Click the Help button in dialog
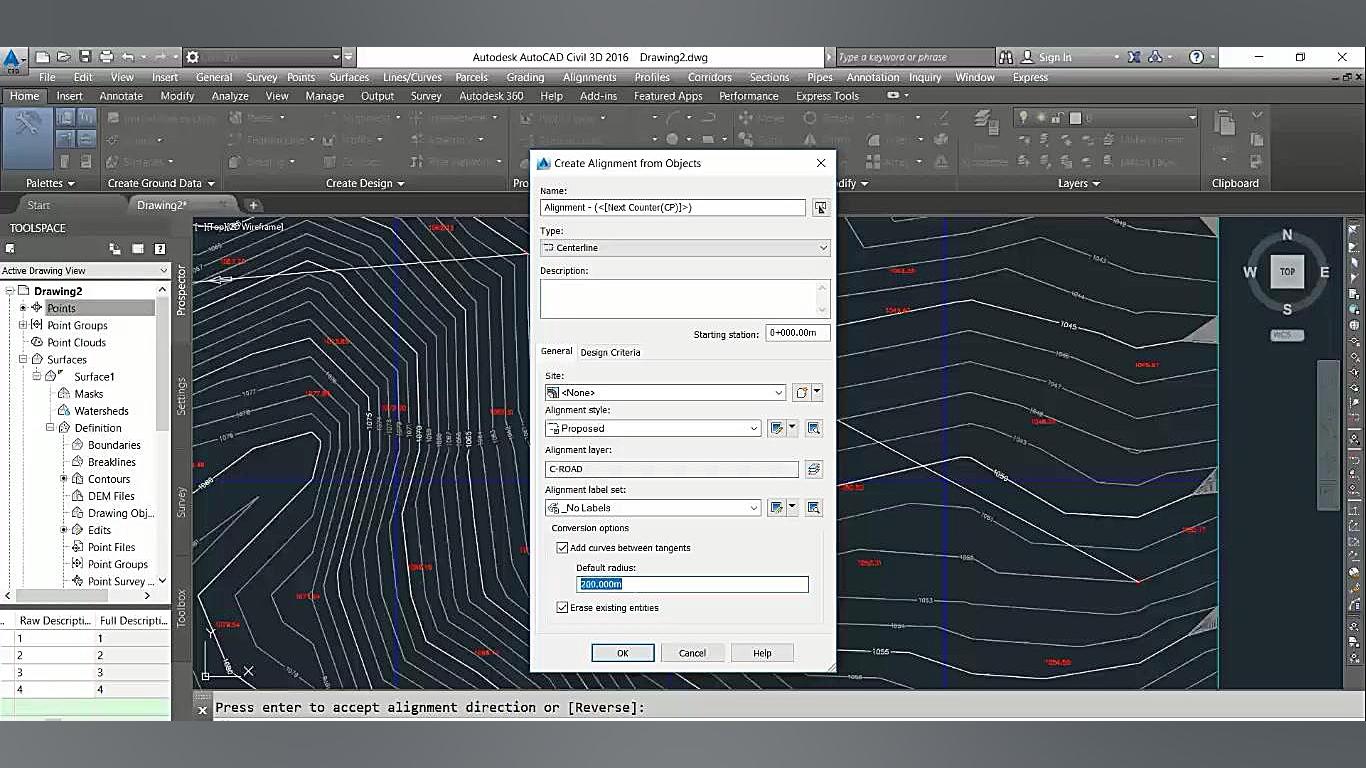This screenshot has width=1366, height=768. (762, 653)
